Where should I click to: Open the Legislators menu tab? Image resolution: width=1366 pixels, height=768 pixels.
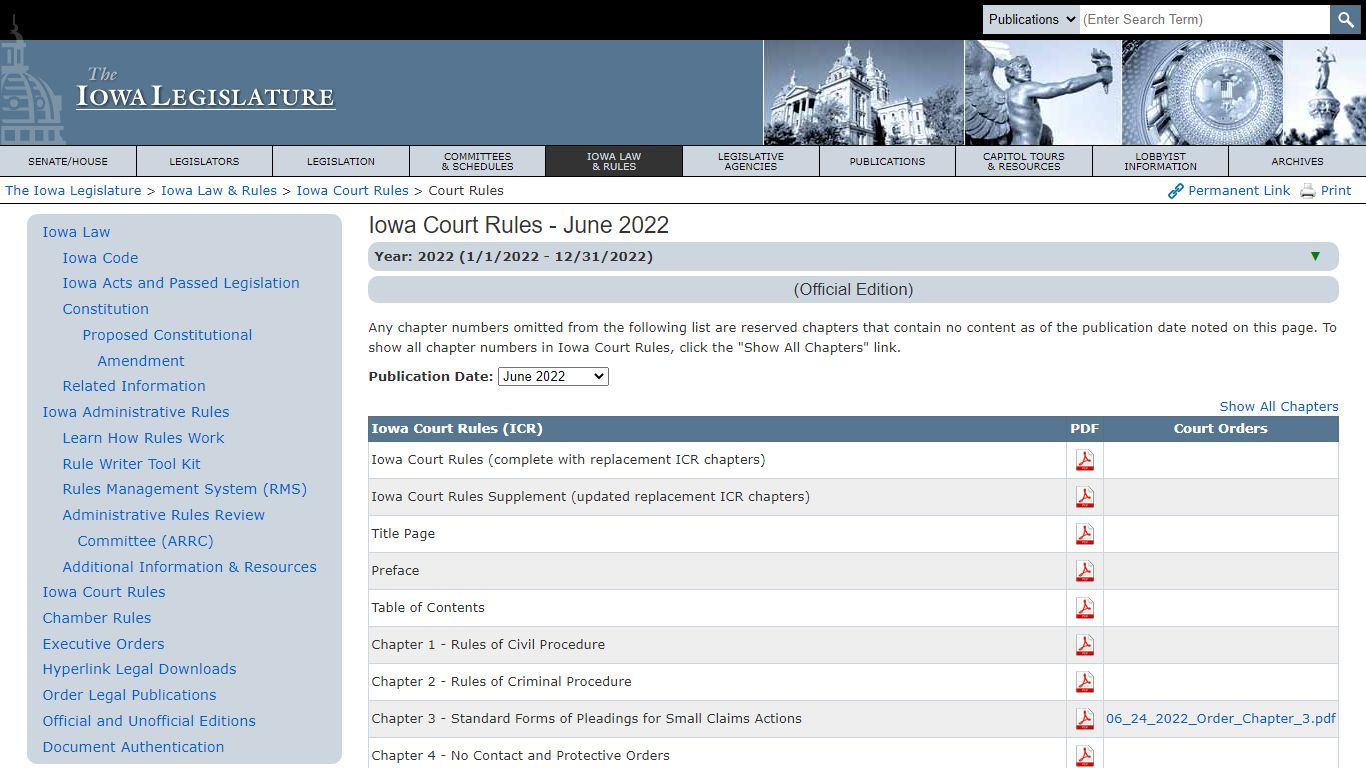pyautogui.click(x=204, y=161)
